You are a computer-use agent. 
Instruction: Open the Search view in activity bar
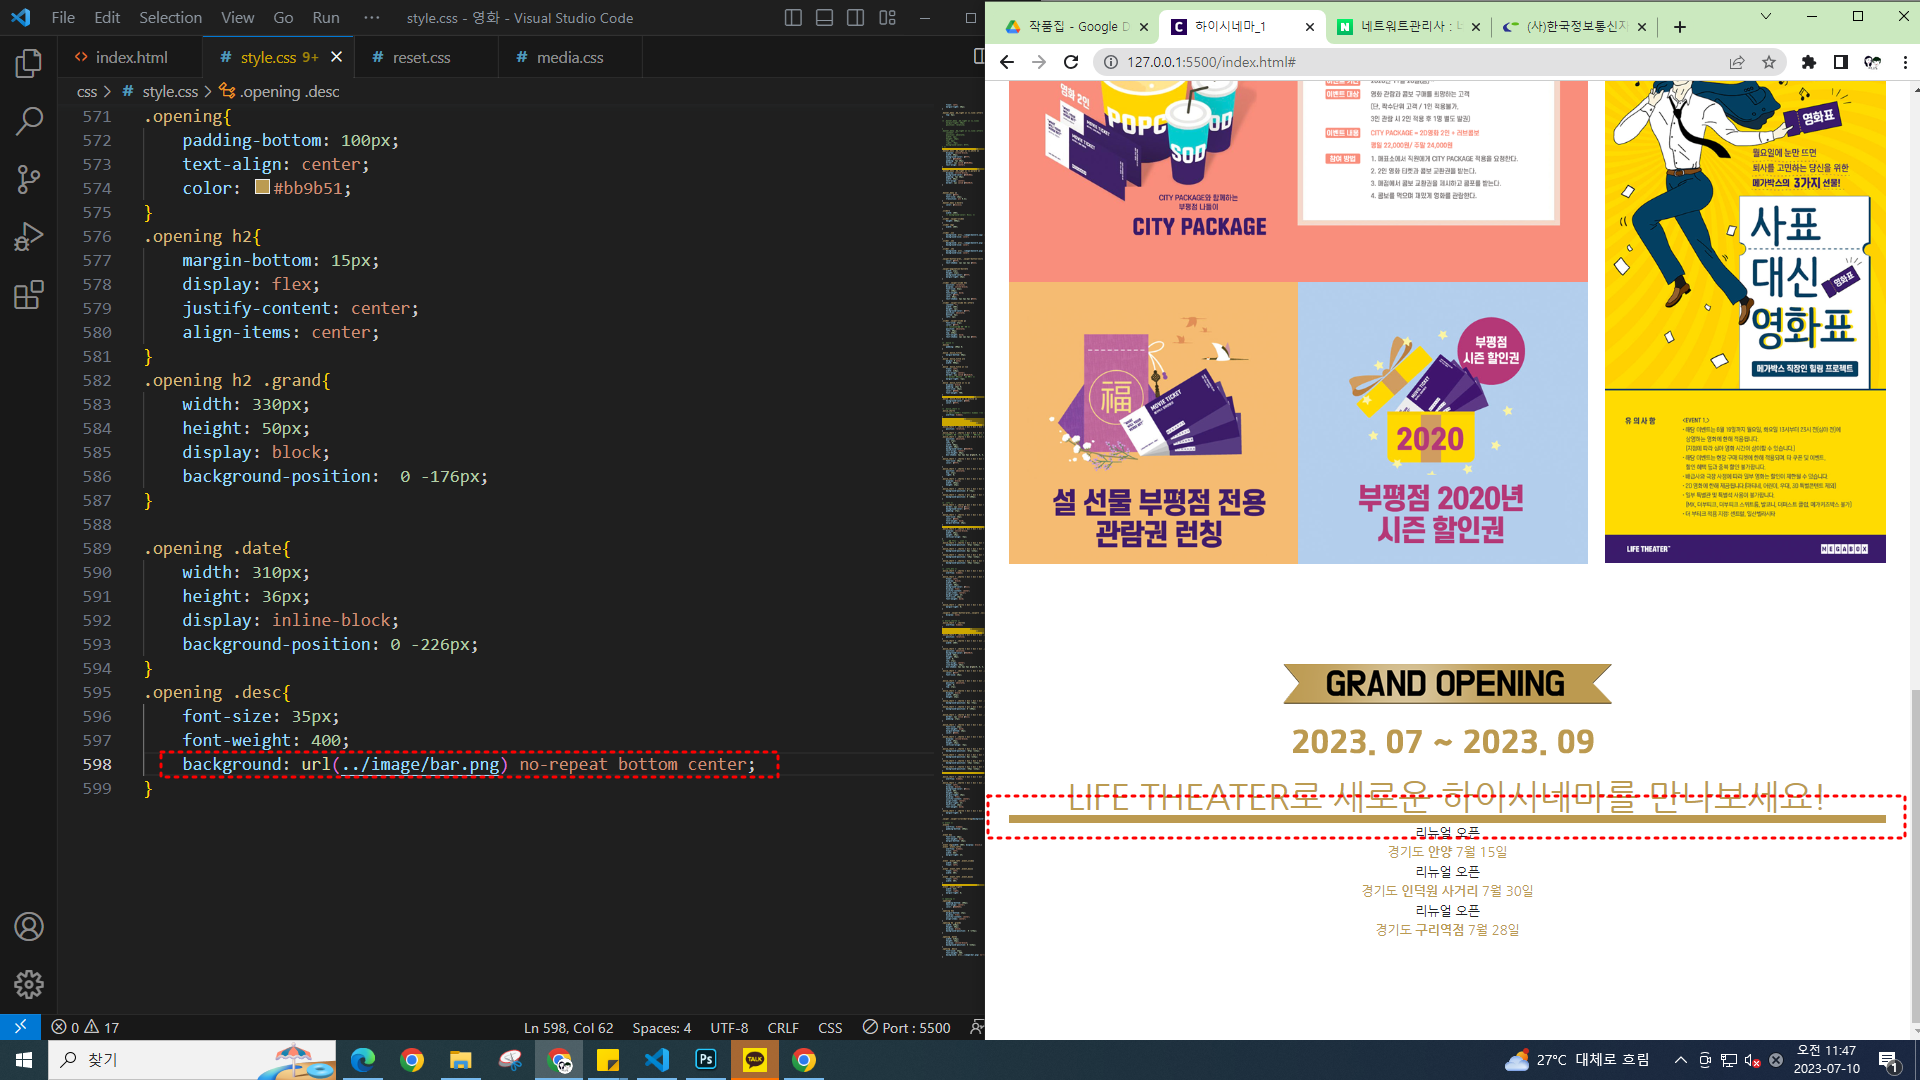[x=28, y=122]
